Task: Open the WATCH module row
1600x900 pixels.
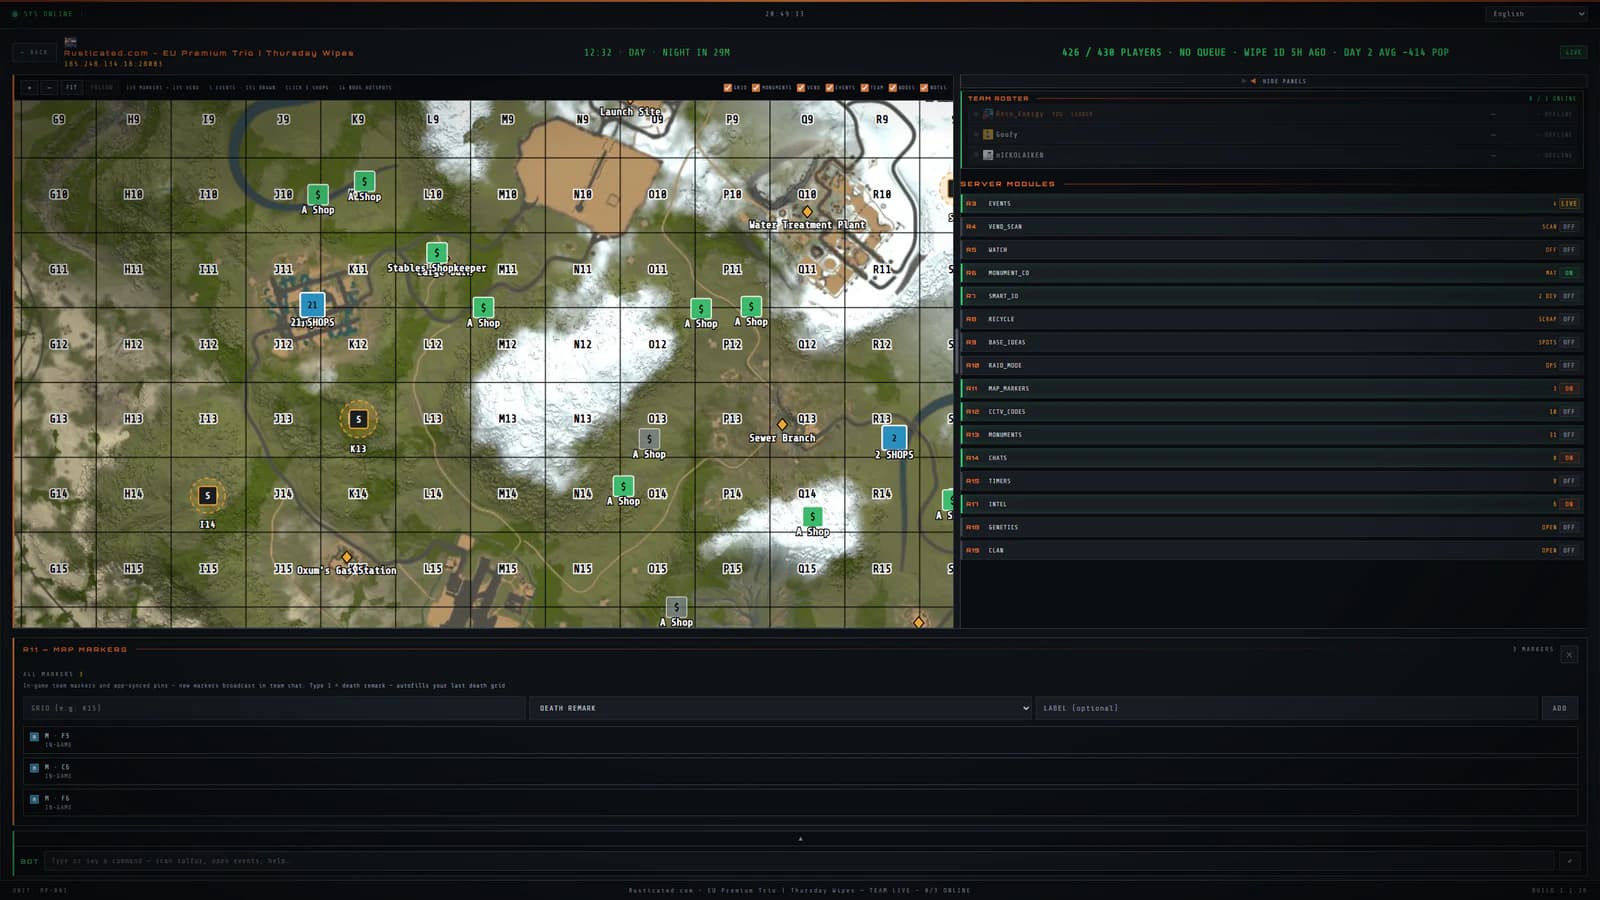Action: 1272,249
